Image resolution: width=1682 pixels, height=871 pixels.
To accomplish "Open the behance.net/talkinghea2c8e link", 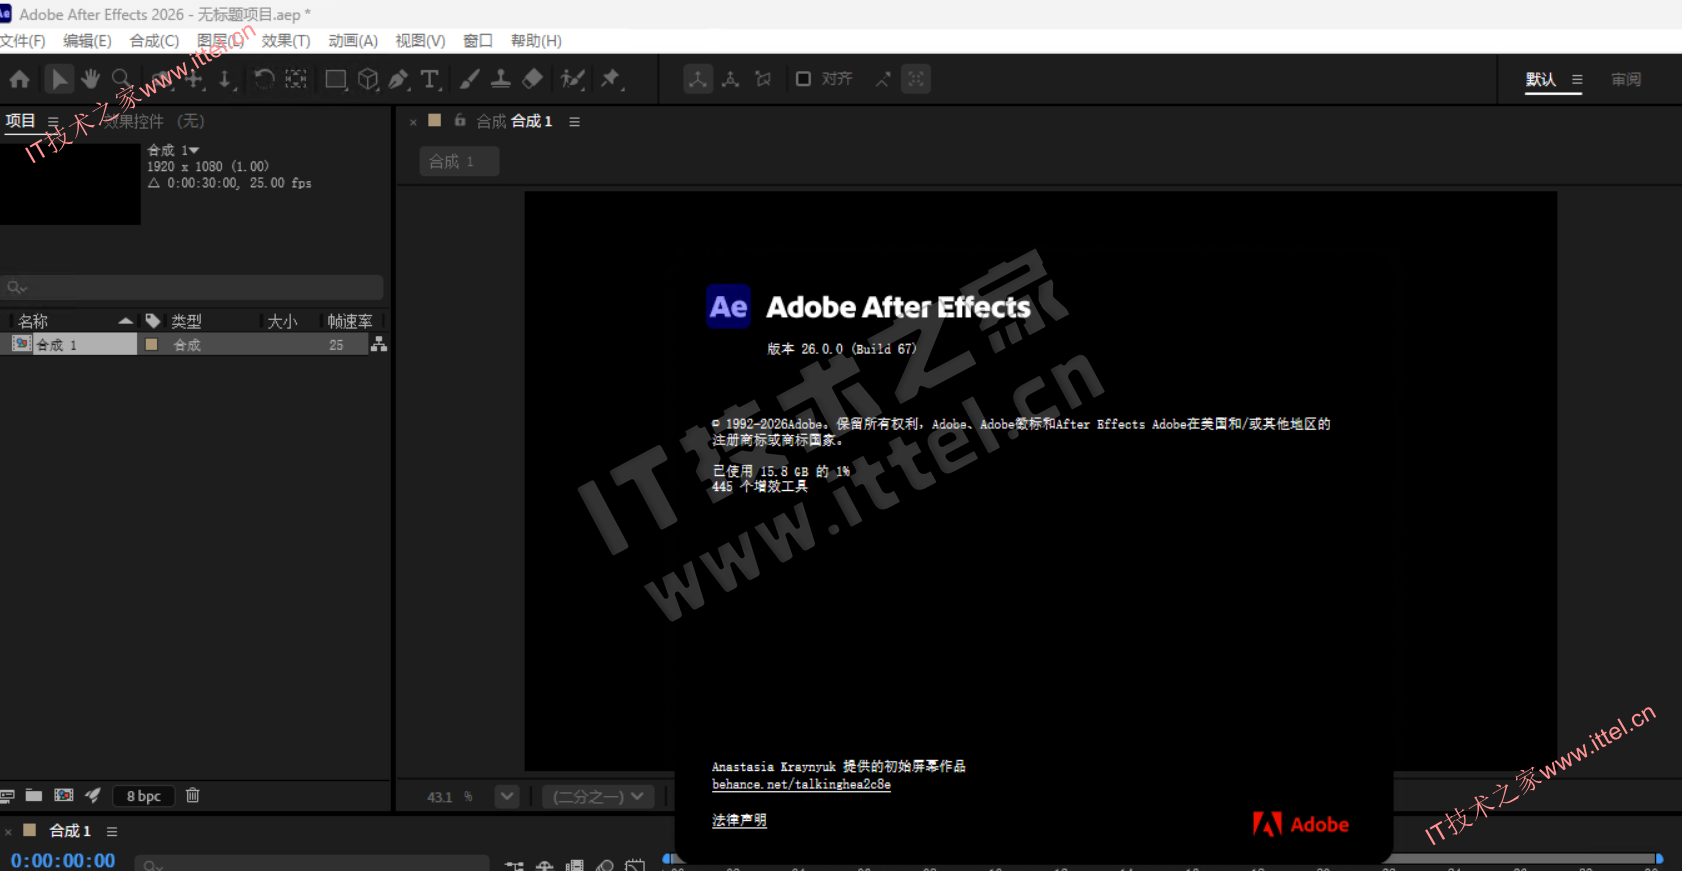I will point(801,785).
